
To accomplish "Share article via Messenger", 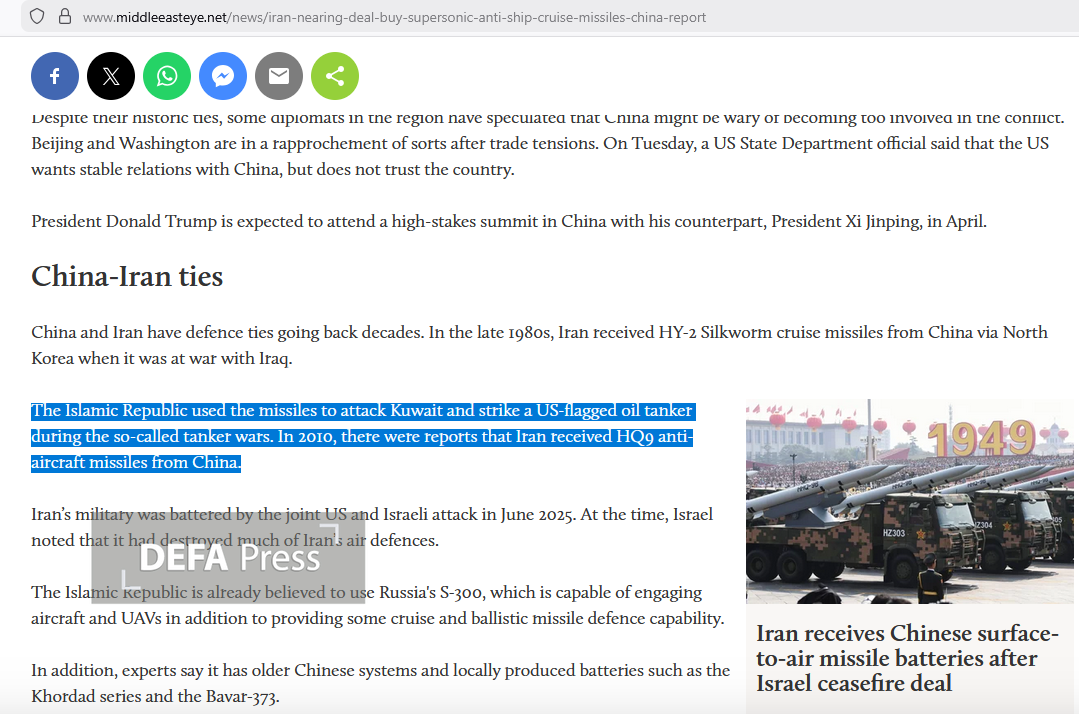I will coord(223,76).
